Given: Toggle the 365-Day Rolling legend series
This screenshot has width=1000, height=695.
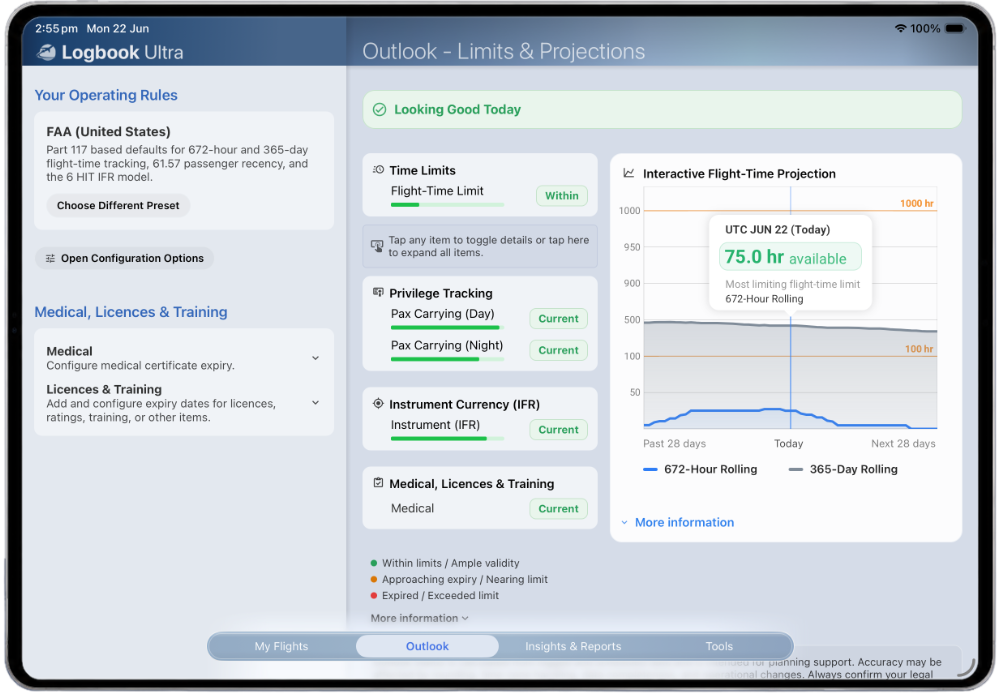Looking at the screenshot, I should 843,469.
